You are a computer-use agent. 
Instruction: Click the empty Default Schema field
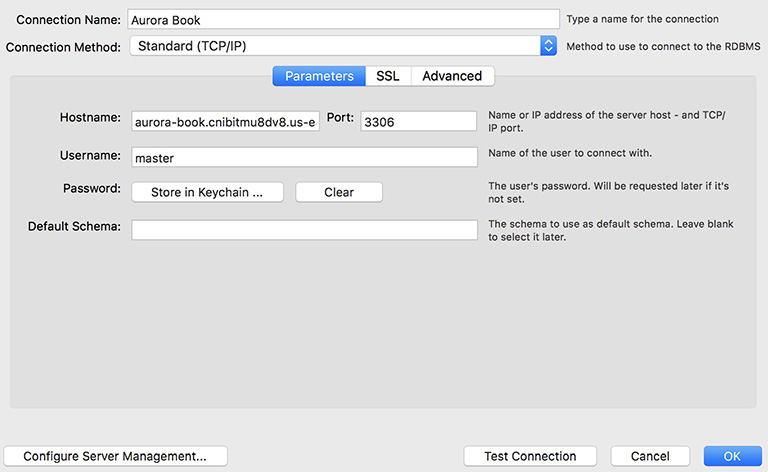[304, 230]
